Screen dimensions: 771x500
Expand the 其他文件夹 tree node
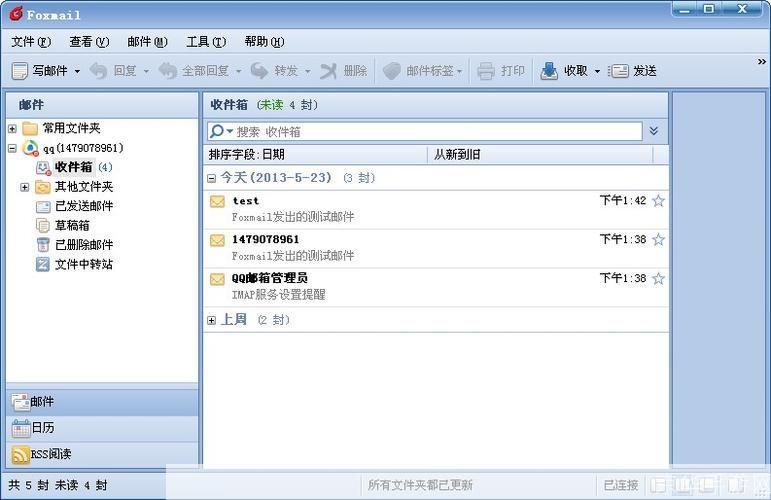(25, 187)
